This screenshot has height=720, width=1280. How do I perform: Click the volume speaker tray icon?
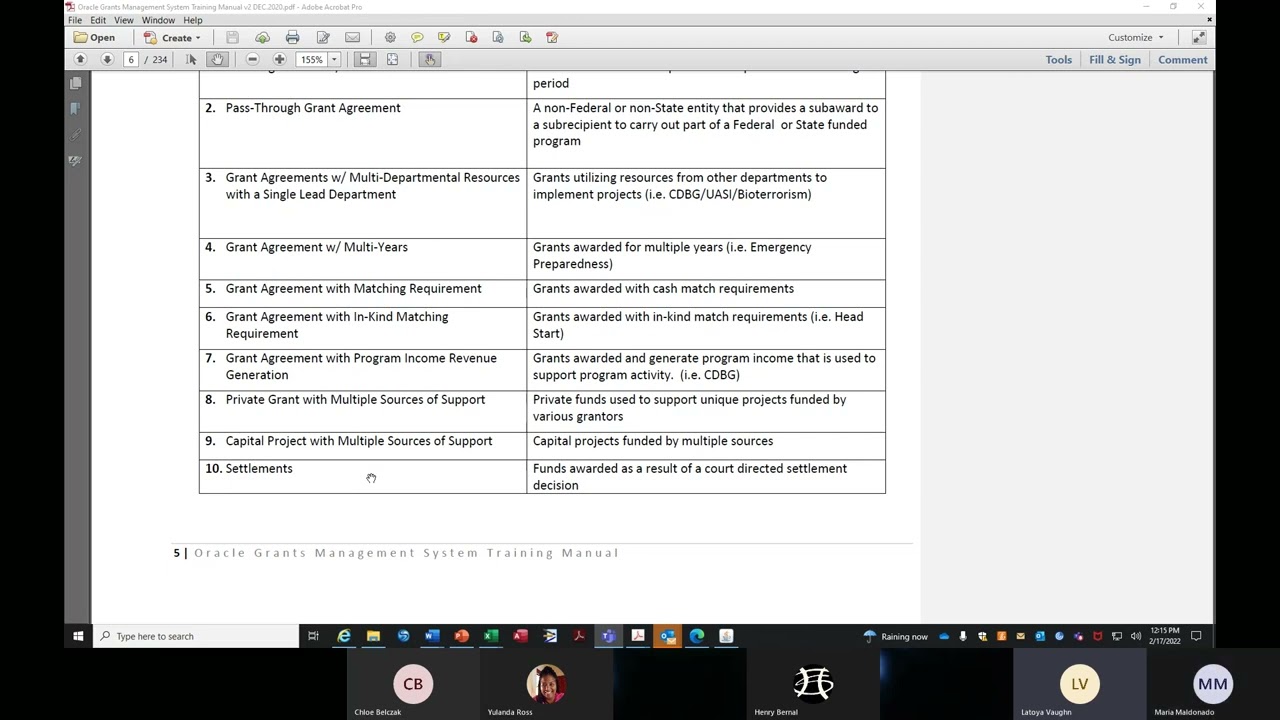coord(1136,636)
